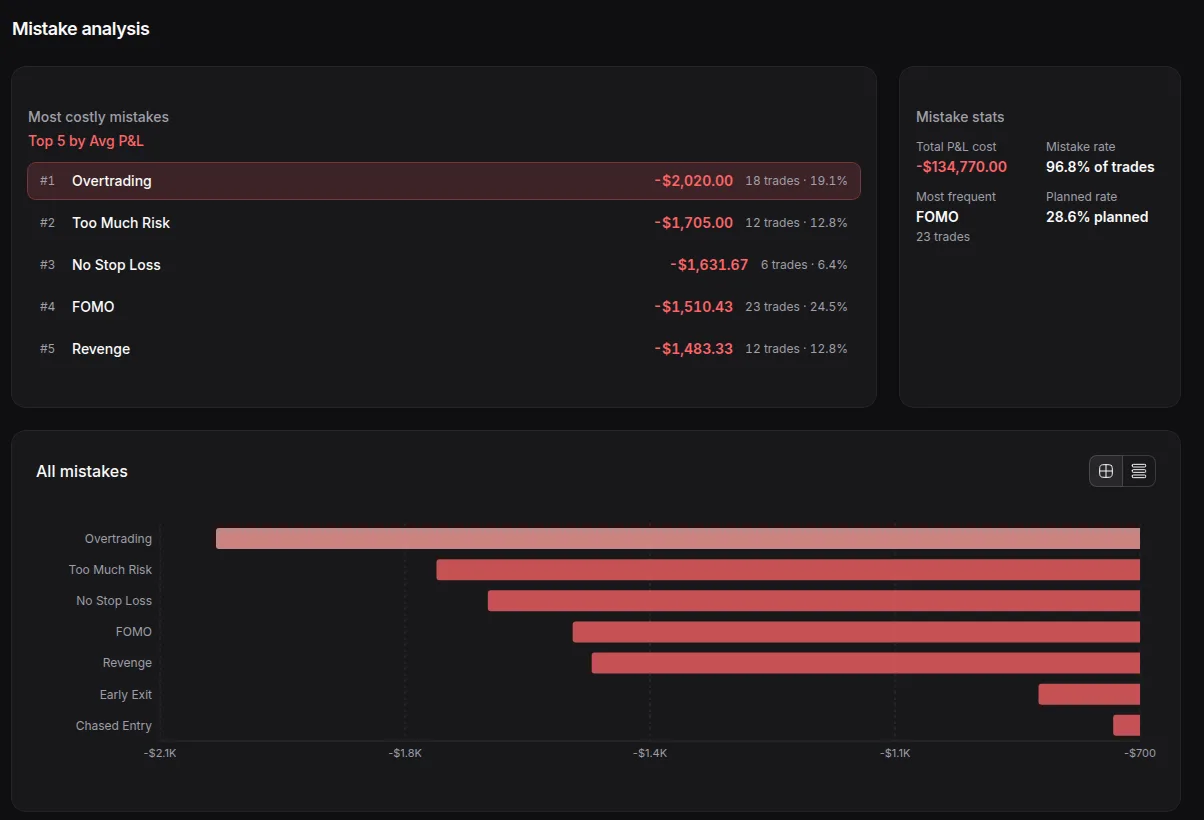Viewport: 1204px width, 820px height.
Task: Switch to grid view icon in All mistakes
Action: 1106,471
